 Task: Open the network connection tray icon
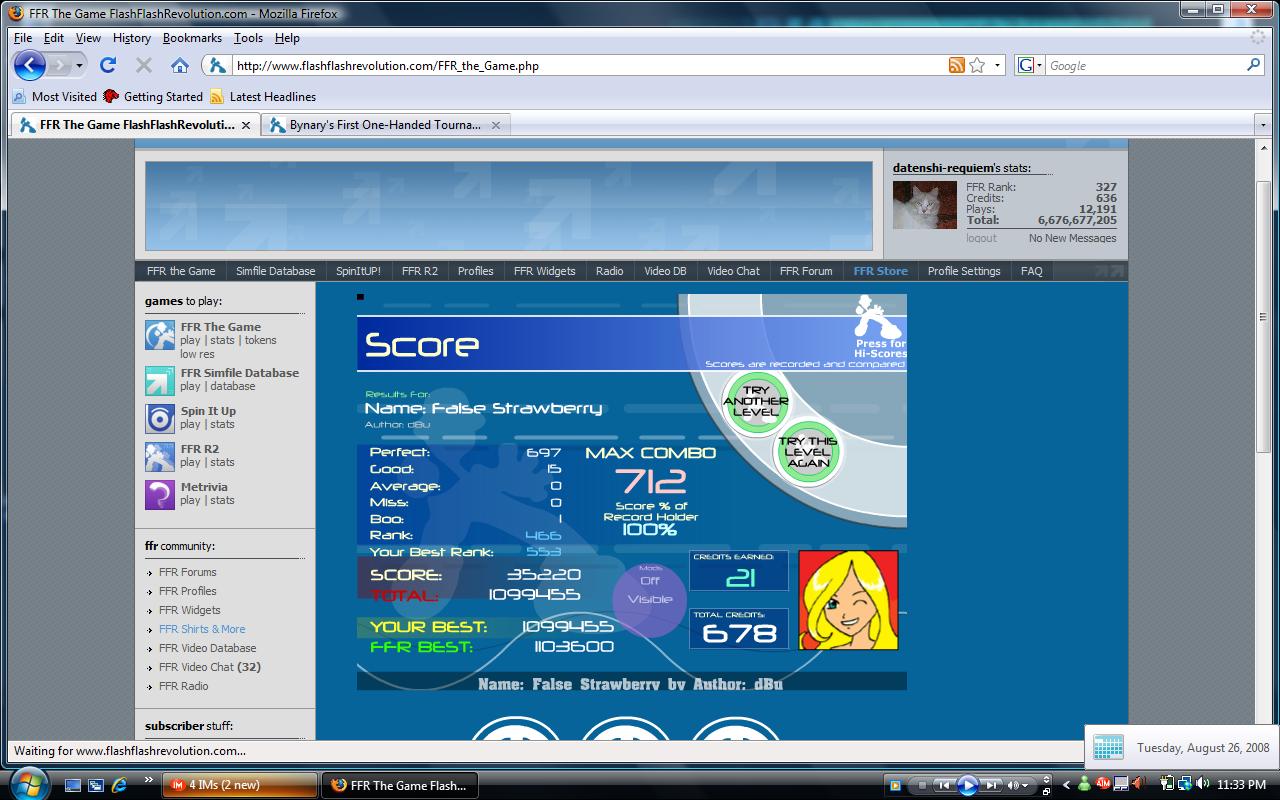coord(1184,784)
